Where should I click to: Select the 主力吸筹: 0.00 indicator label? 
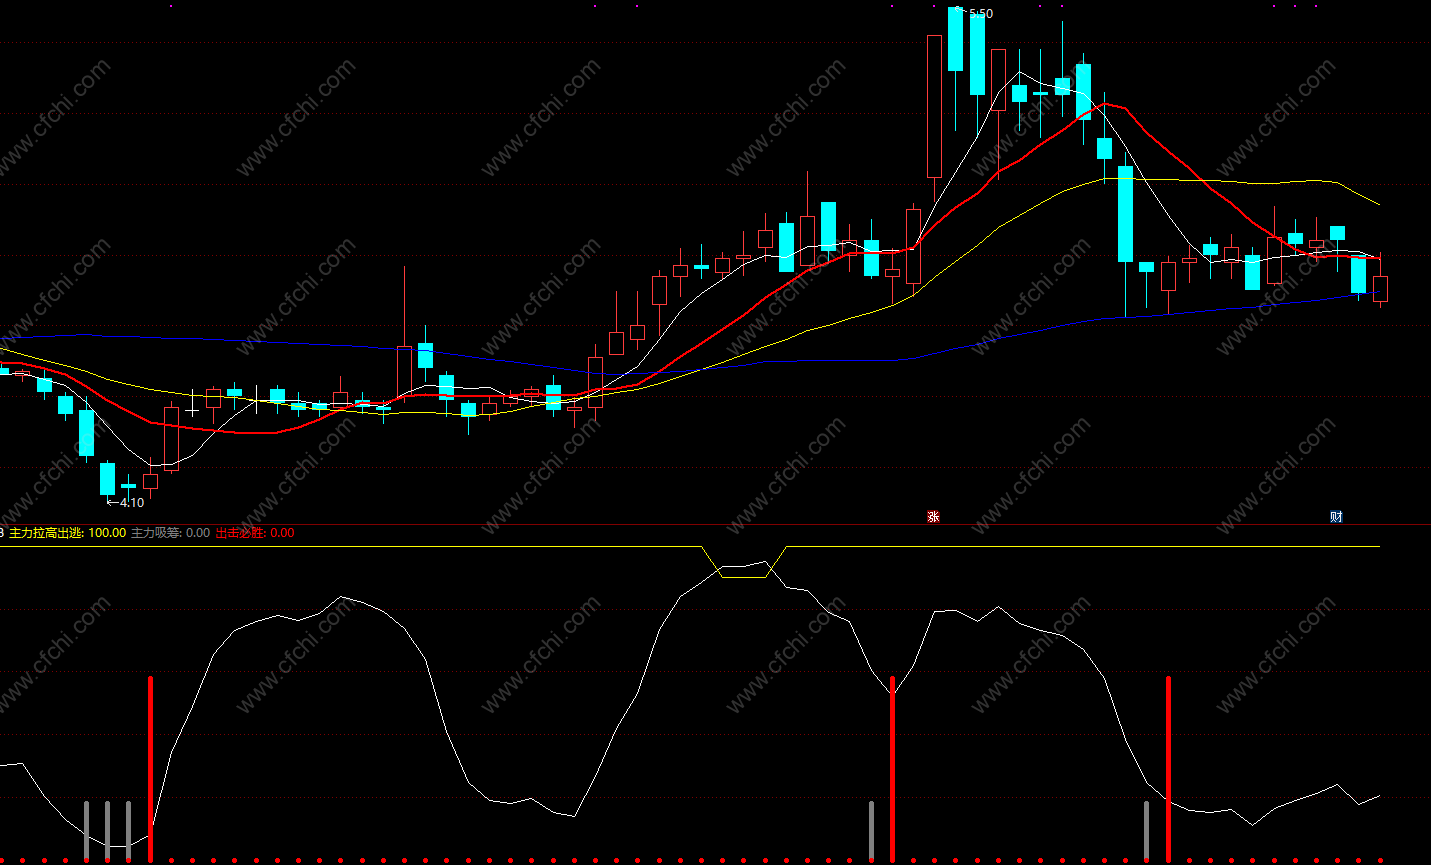click(171, 533)
